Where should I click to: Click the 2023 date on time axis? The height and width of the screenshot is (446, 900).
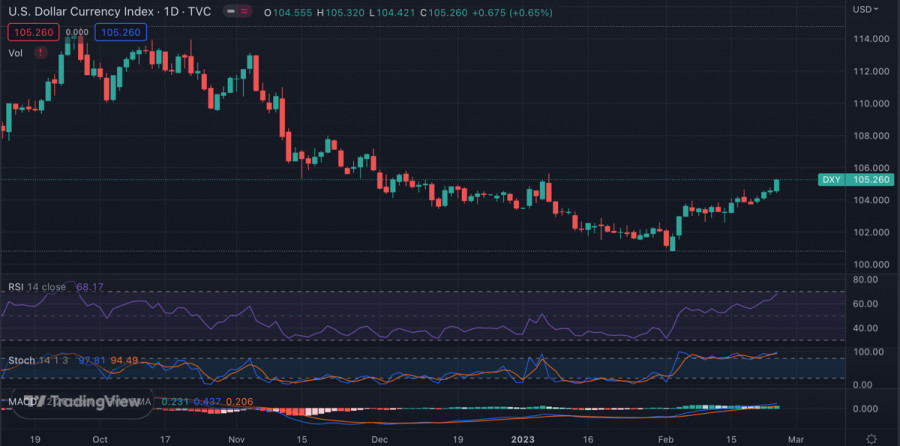[525, 438]
